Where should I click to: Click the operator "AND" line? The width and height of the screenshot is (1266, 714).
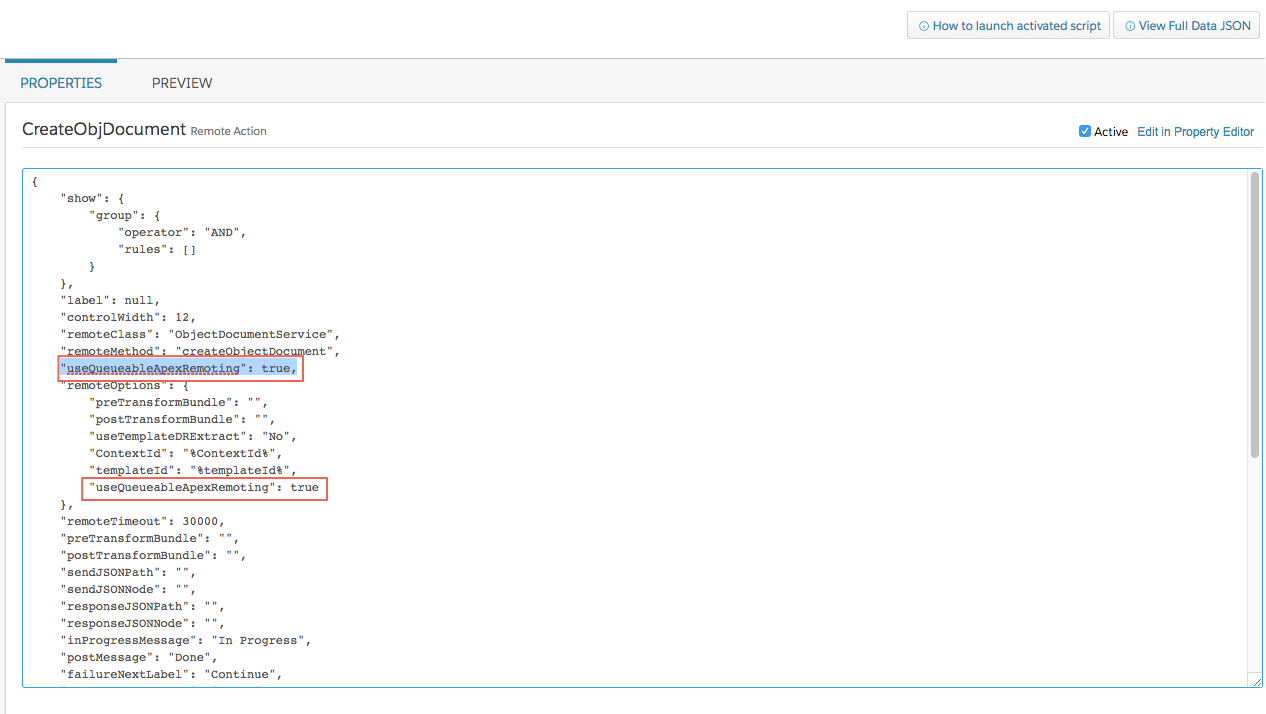[182, 232]
